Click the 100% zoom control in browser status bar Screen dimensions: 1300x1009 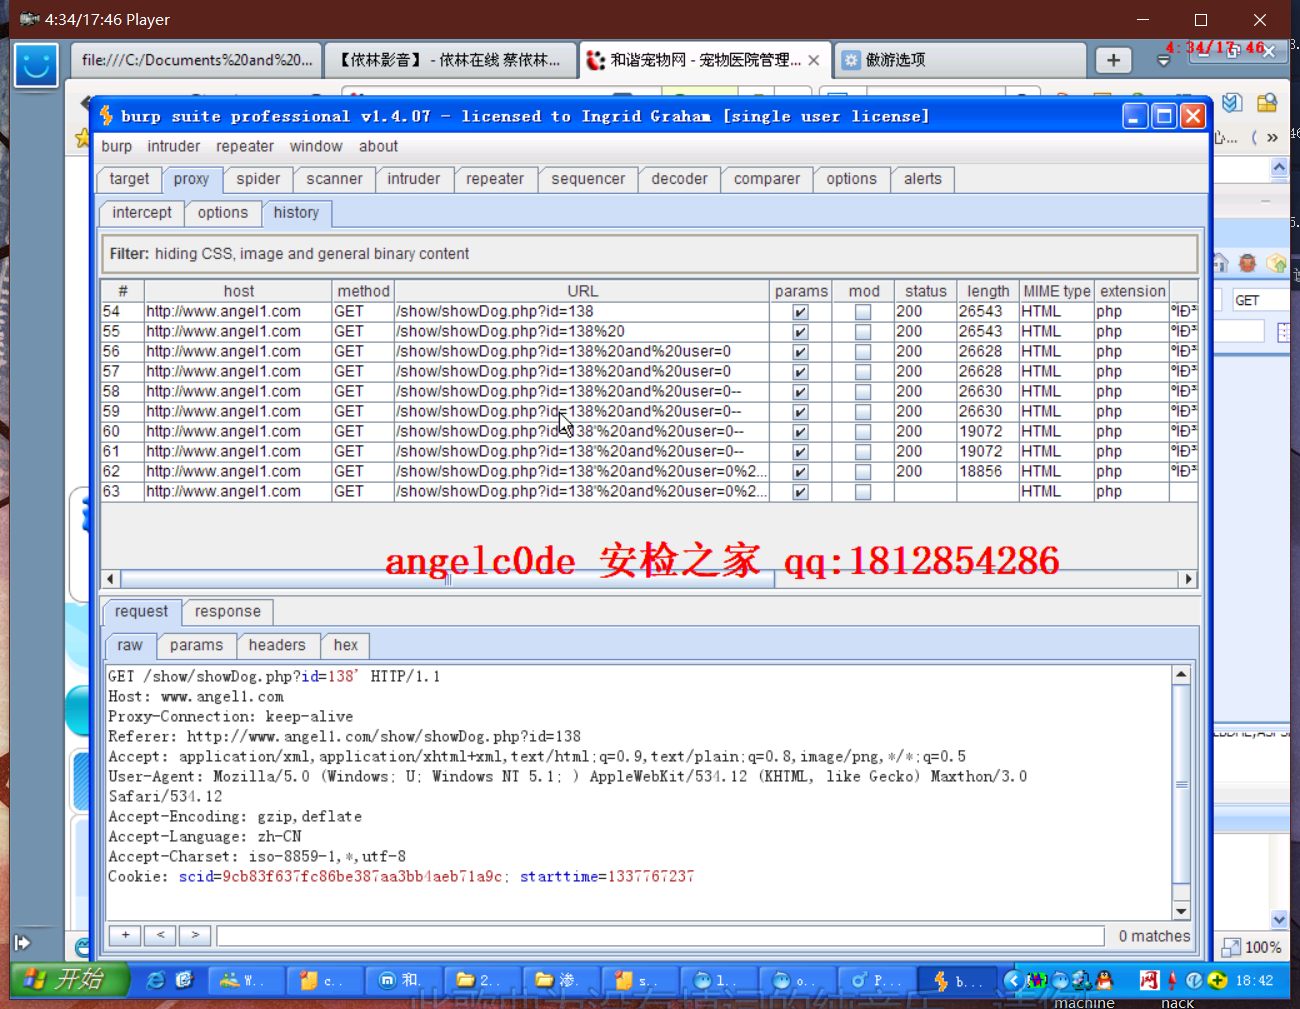[x=1252, y=947]
